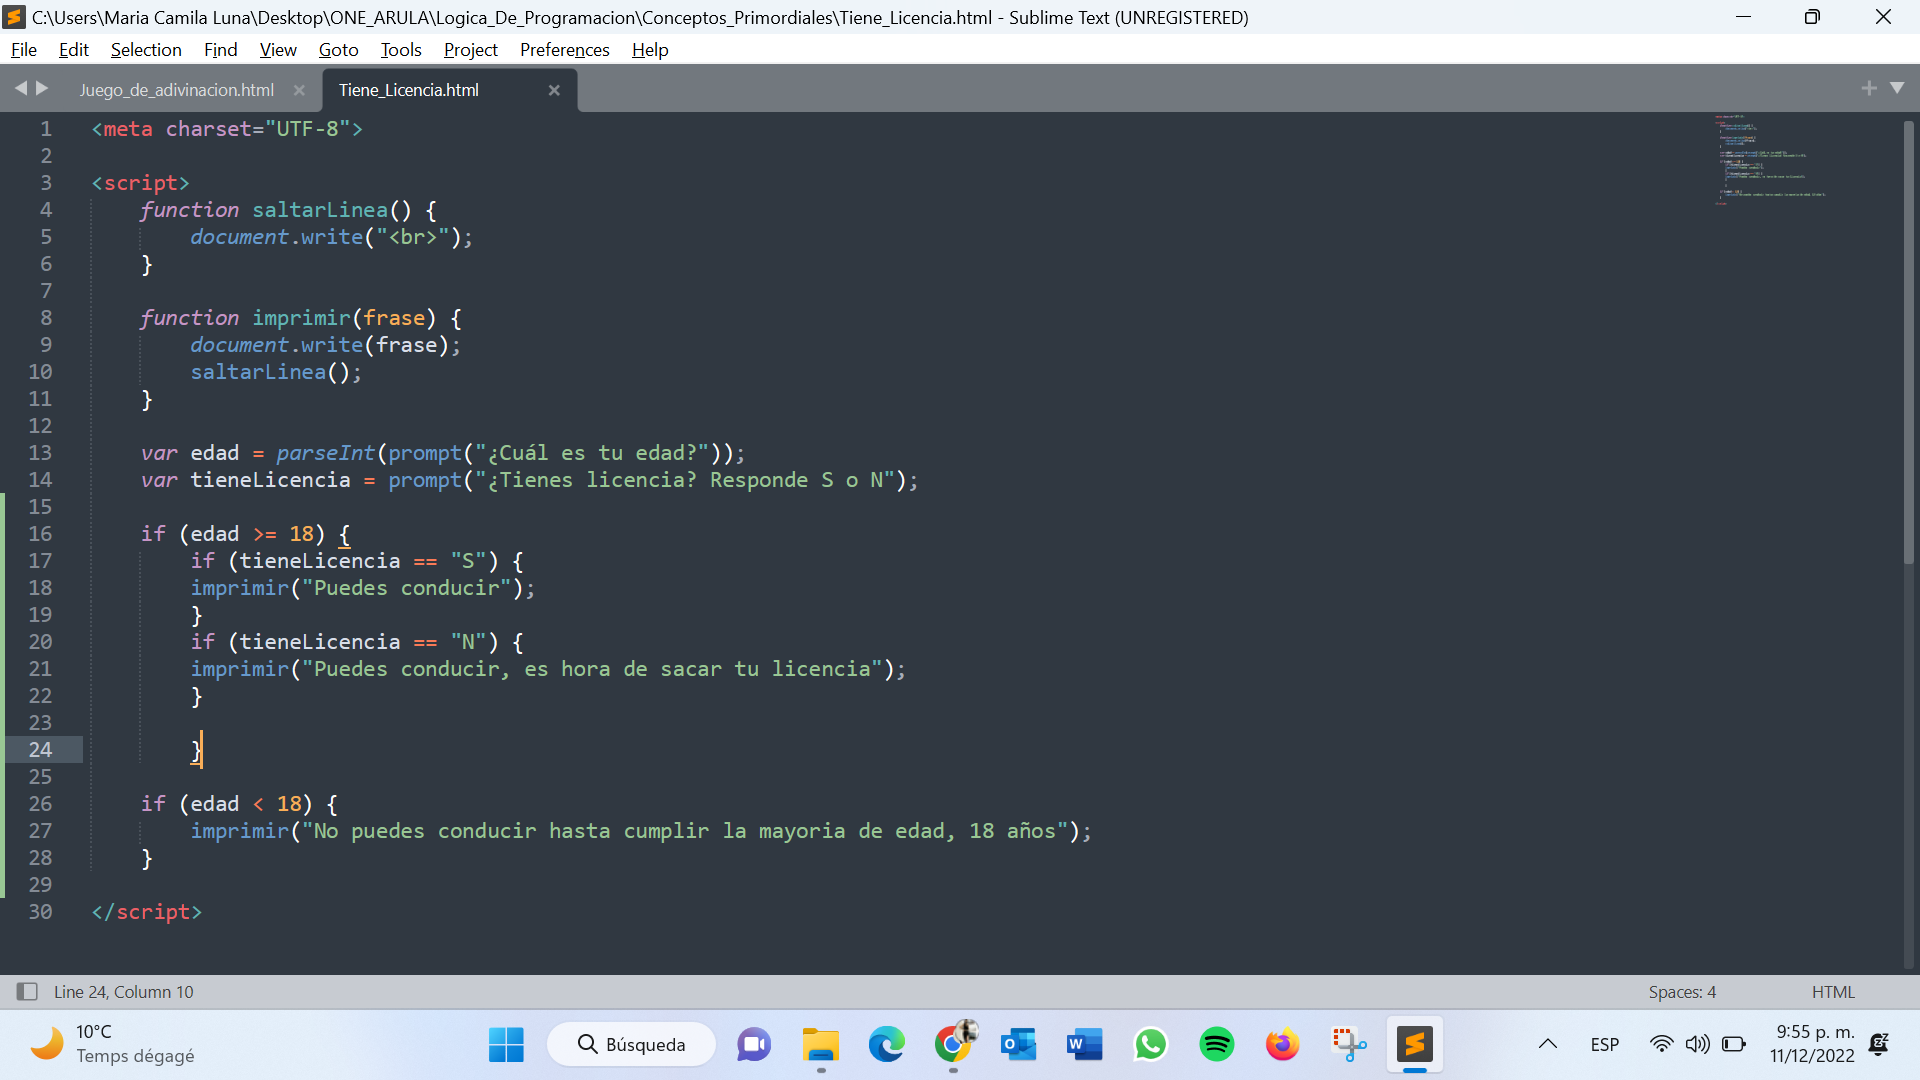Screen dimensions: 1920x1080
Task: Click Spaces: 4 in status bar
Action: coord(1684,990)
